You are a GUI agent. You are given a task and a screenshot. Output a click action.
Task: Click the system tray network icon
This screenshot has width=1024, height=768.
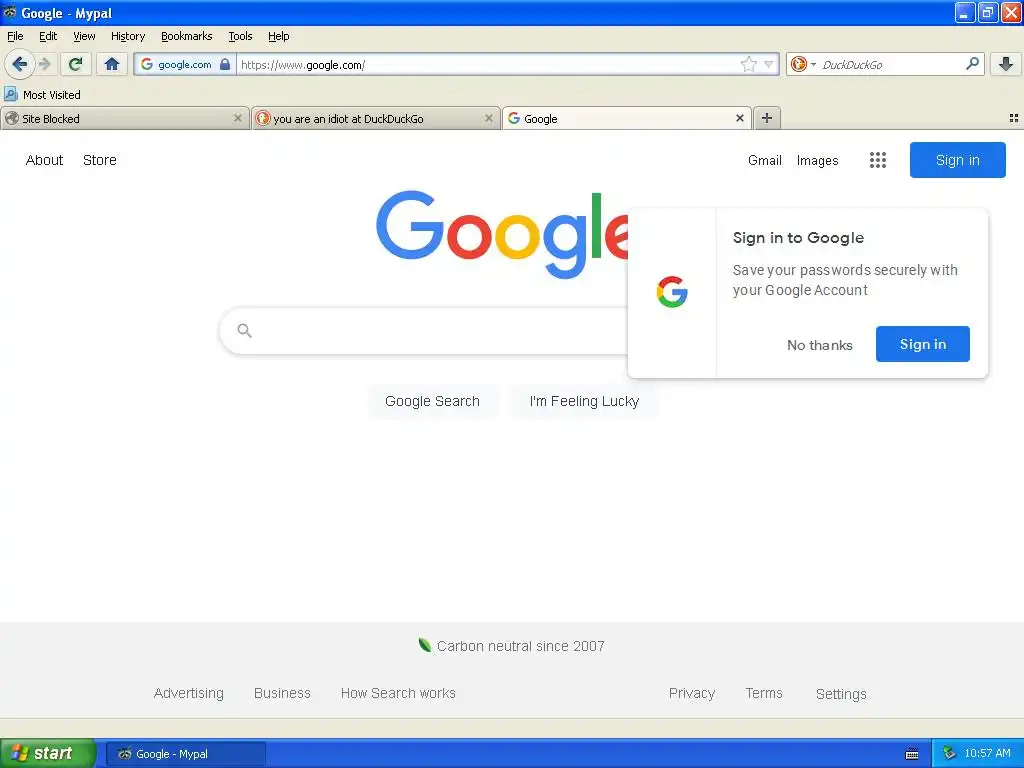(x=950, y=754)
